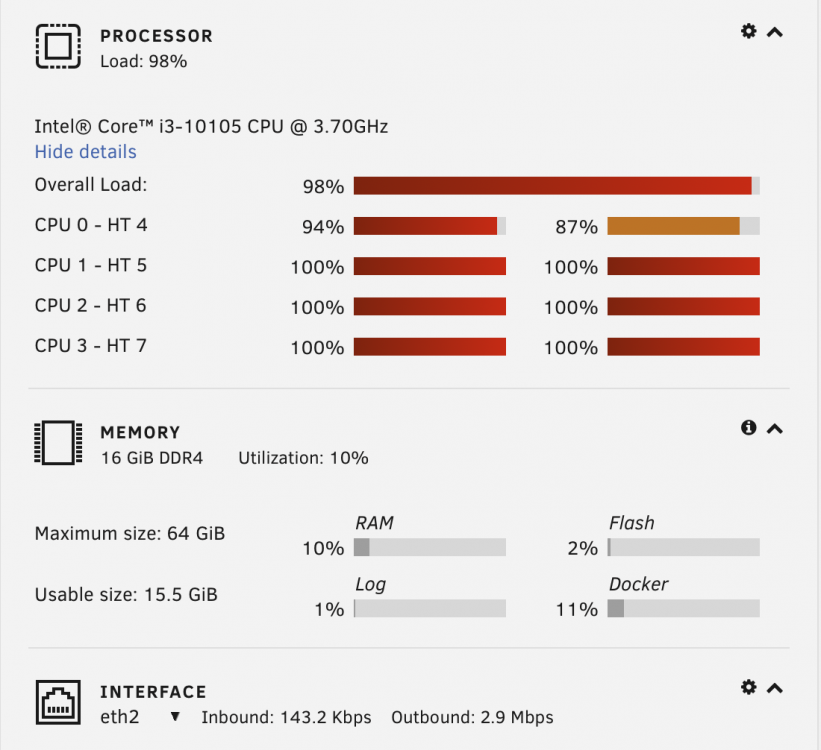
Task: Collapse the Processor section chevron
Action: (775, 32)
